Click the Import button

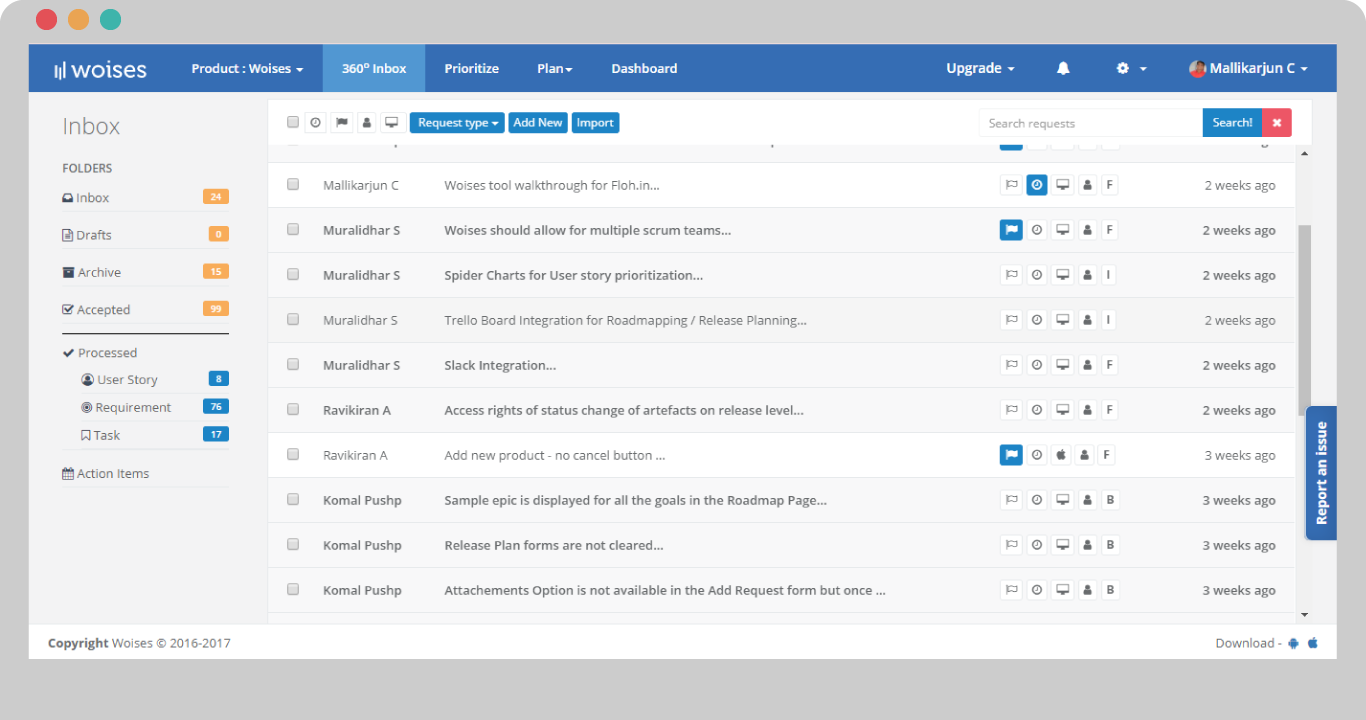click(x=595, y=122)
